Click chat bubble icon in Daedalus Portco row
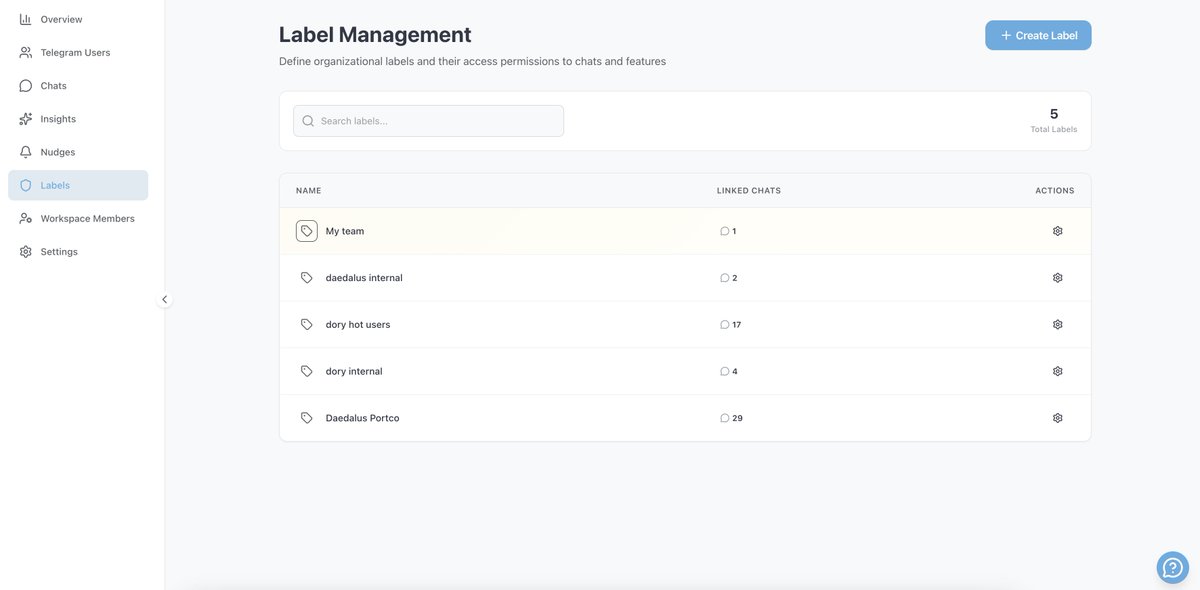1200x590 pixels. point(725,418)
